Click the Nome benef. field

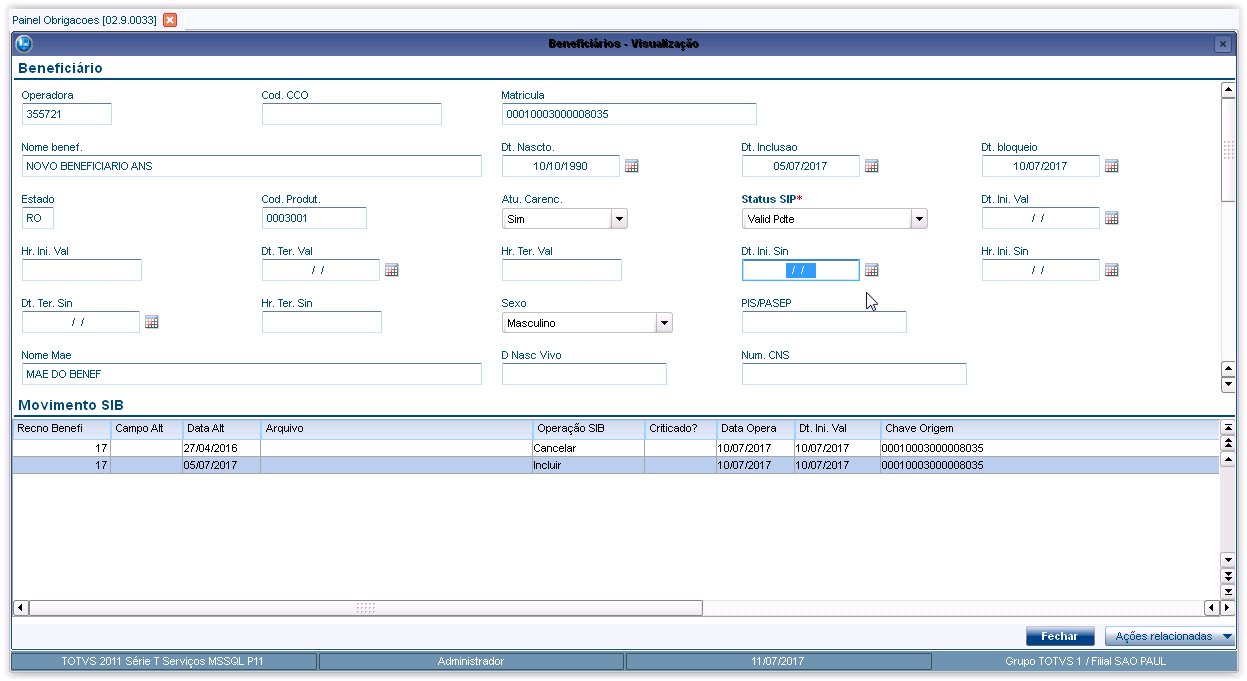pyautogui.click(x=252, y=166)
